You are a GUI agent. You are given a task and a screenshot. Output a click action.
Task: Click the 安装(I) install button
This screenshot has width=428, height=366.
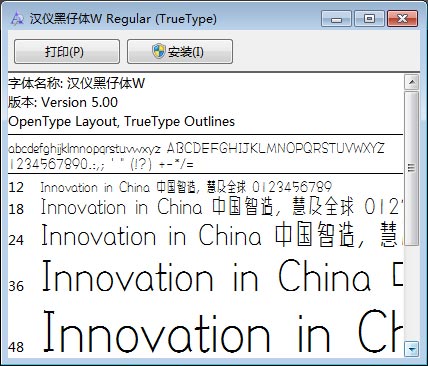point(180,51)
